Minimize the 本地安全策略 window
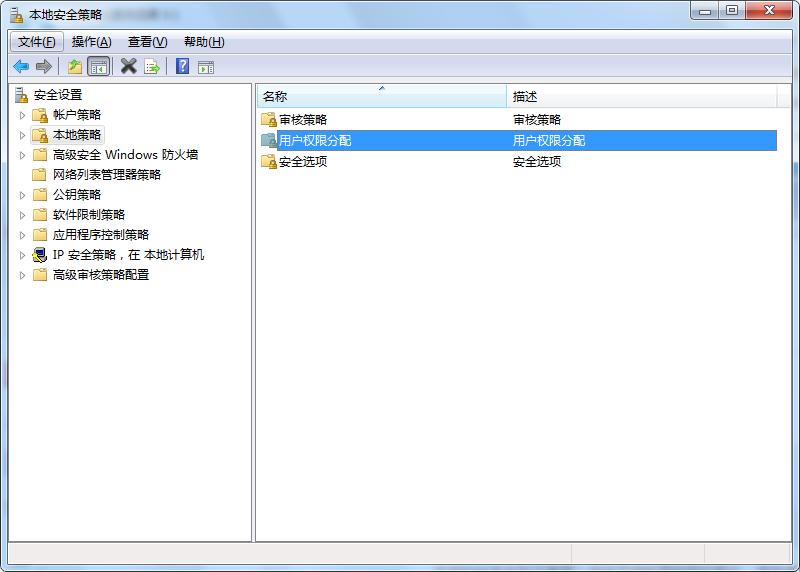Image resolution: width=800 pixels, height=572 pixels. tap(705, 11)
